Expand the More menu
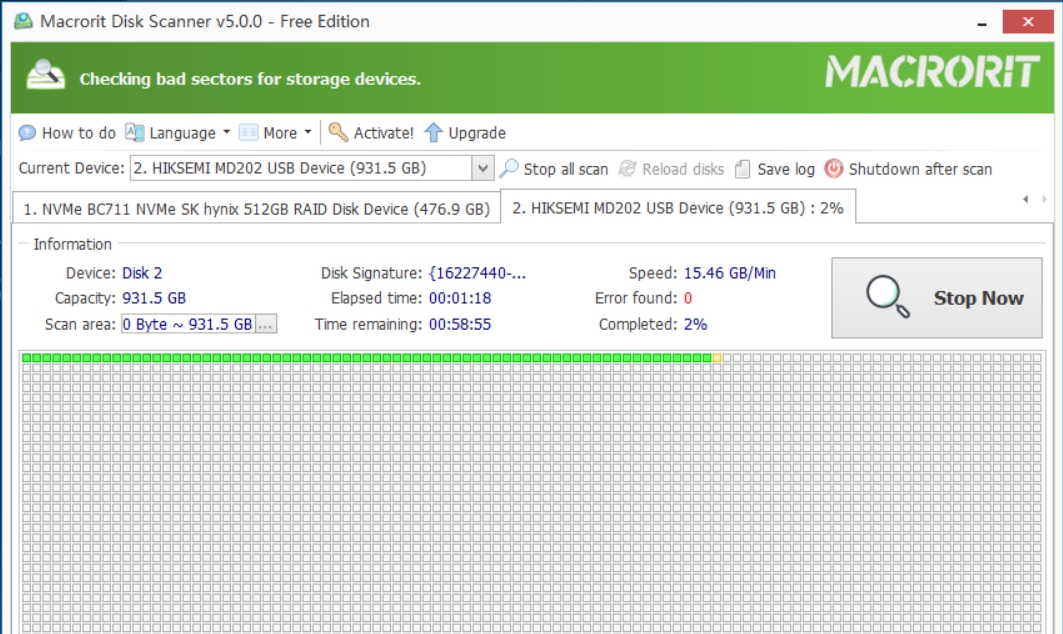1063x634 pixels. [279, 132]
